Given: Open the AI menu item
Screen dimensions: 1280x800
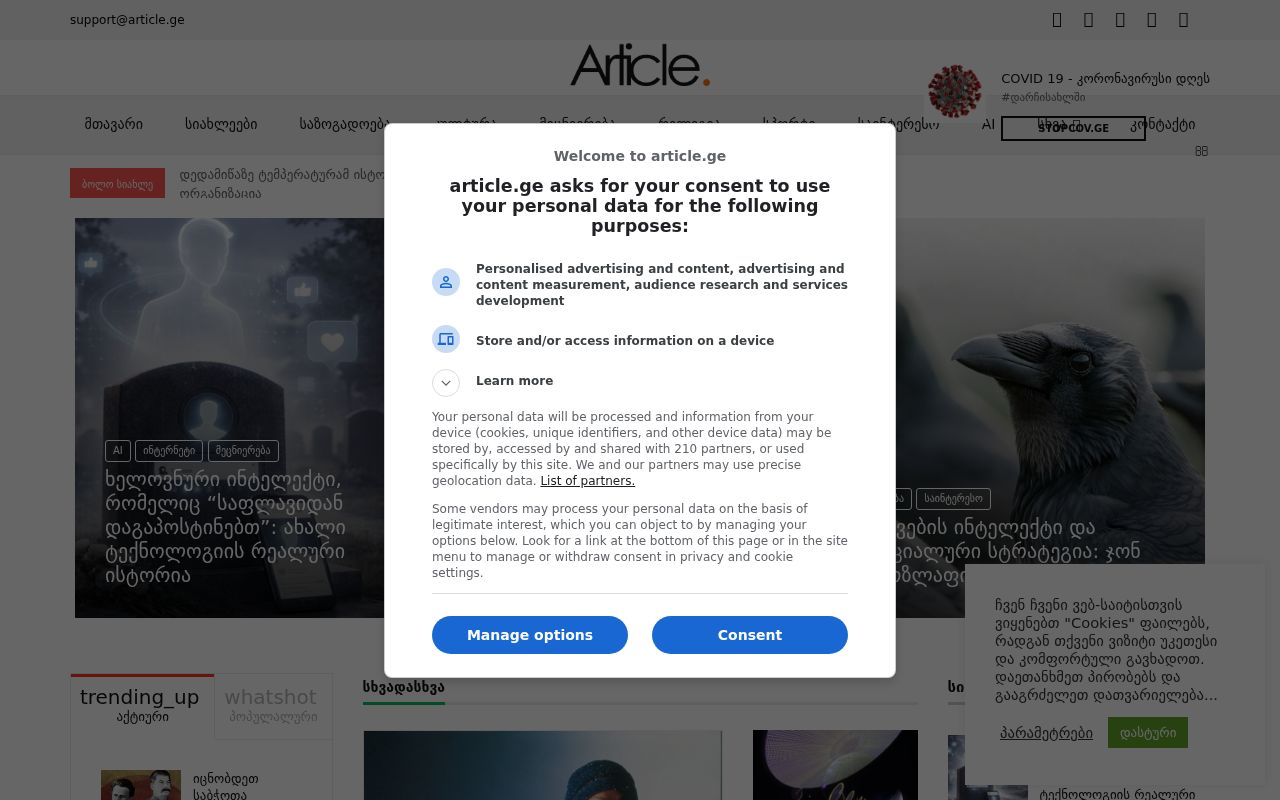Looking at the screenshot, I should 988,125.
